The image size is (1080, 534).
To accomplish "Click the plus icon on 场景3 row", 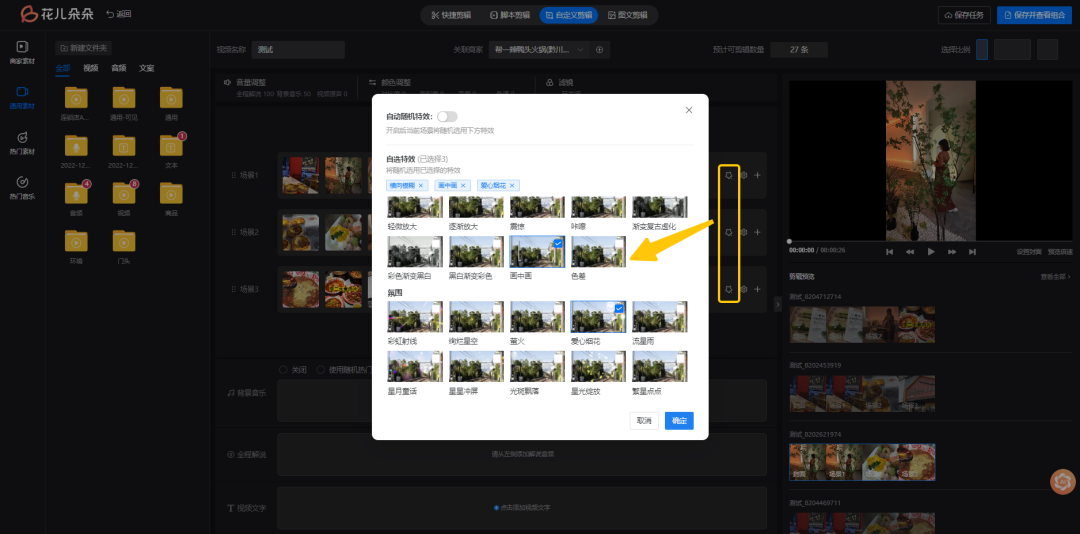I will pyautogui.click(x=757, y=289).
